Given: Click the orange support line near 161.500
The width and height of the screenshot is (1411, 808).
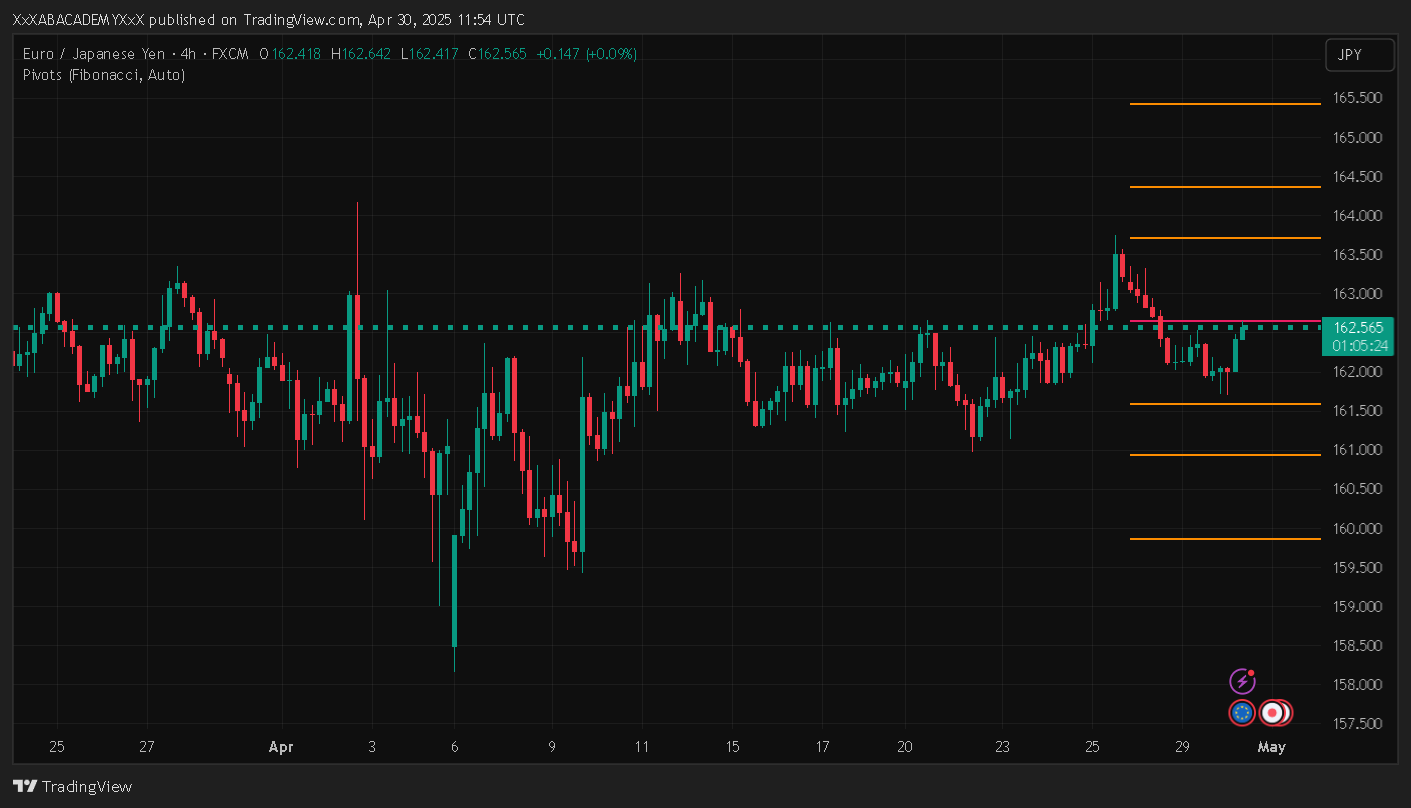Looking at the screenshot, I should (x=1225, y=404).
